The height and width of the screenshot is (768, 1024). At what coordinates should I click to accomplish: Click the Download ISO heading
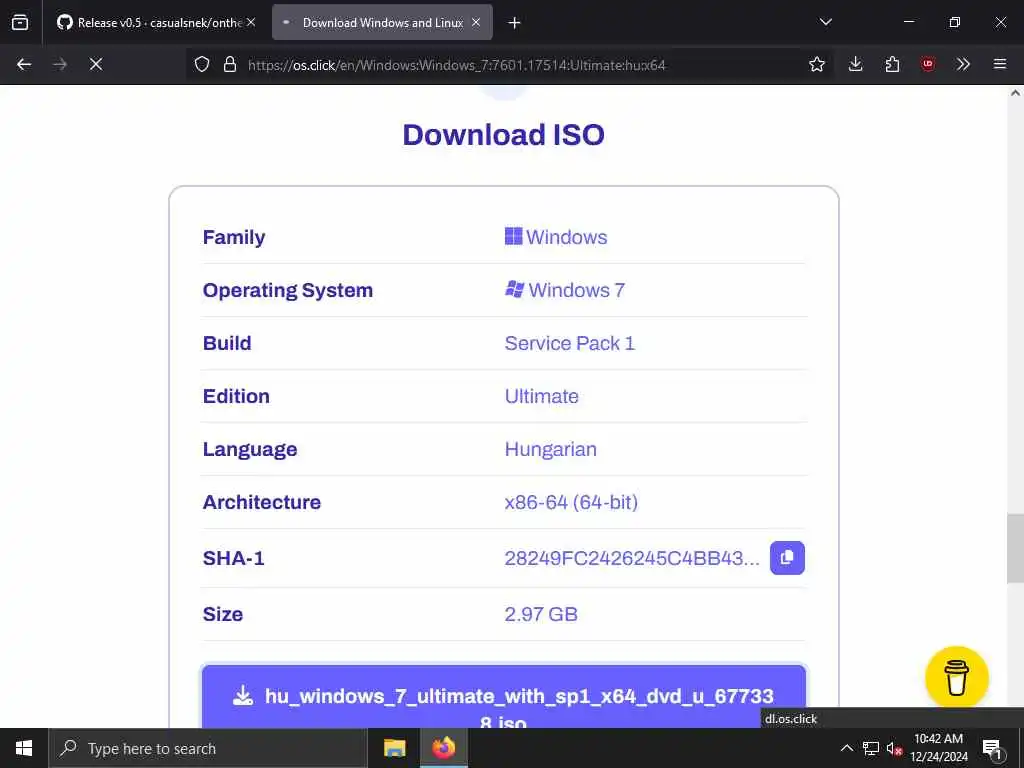click(x=504, y=135)
